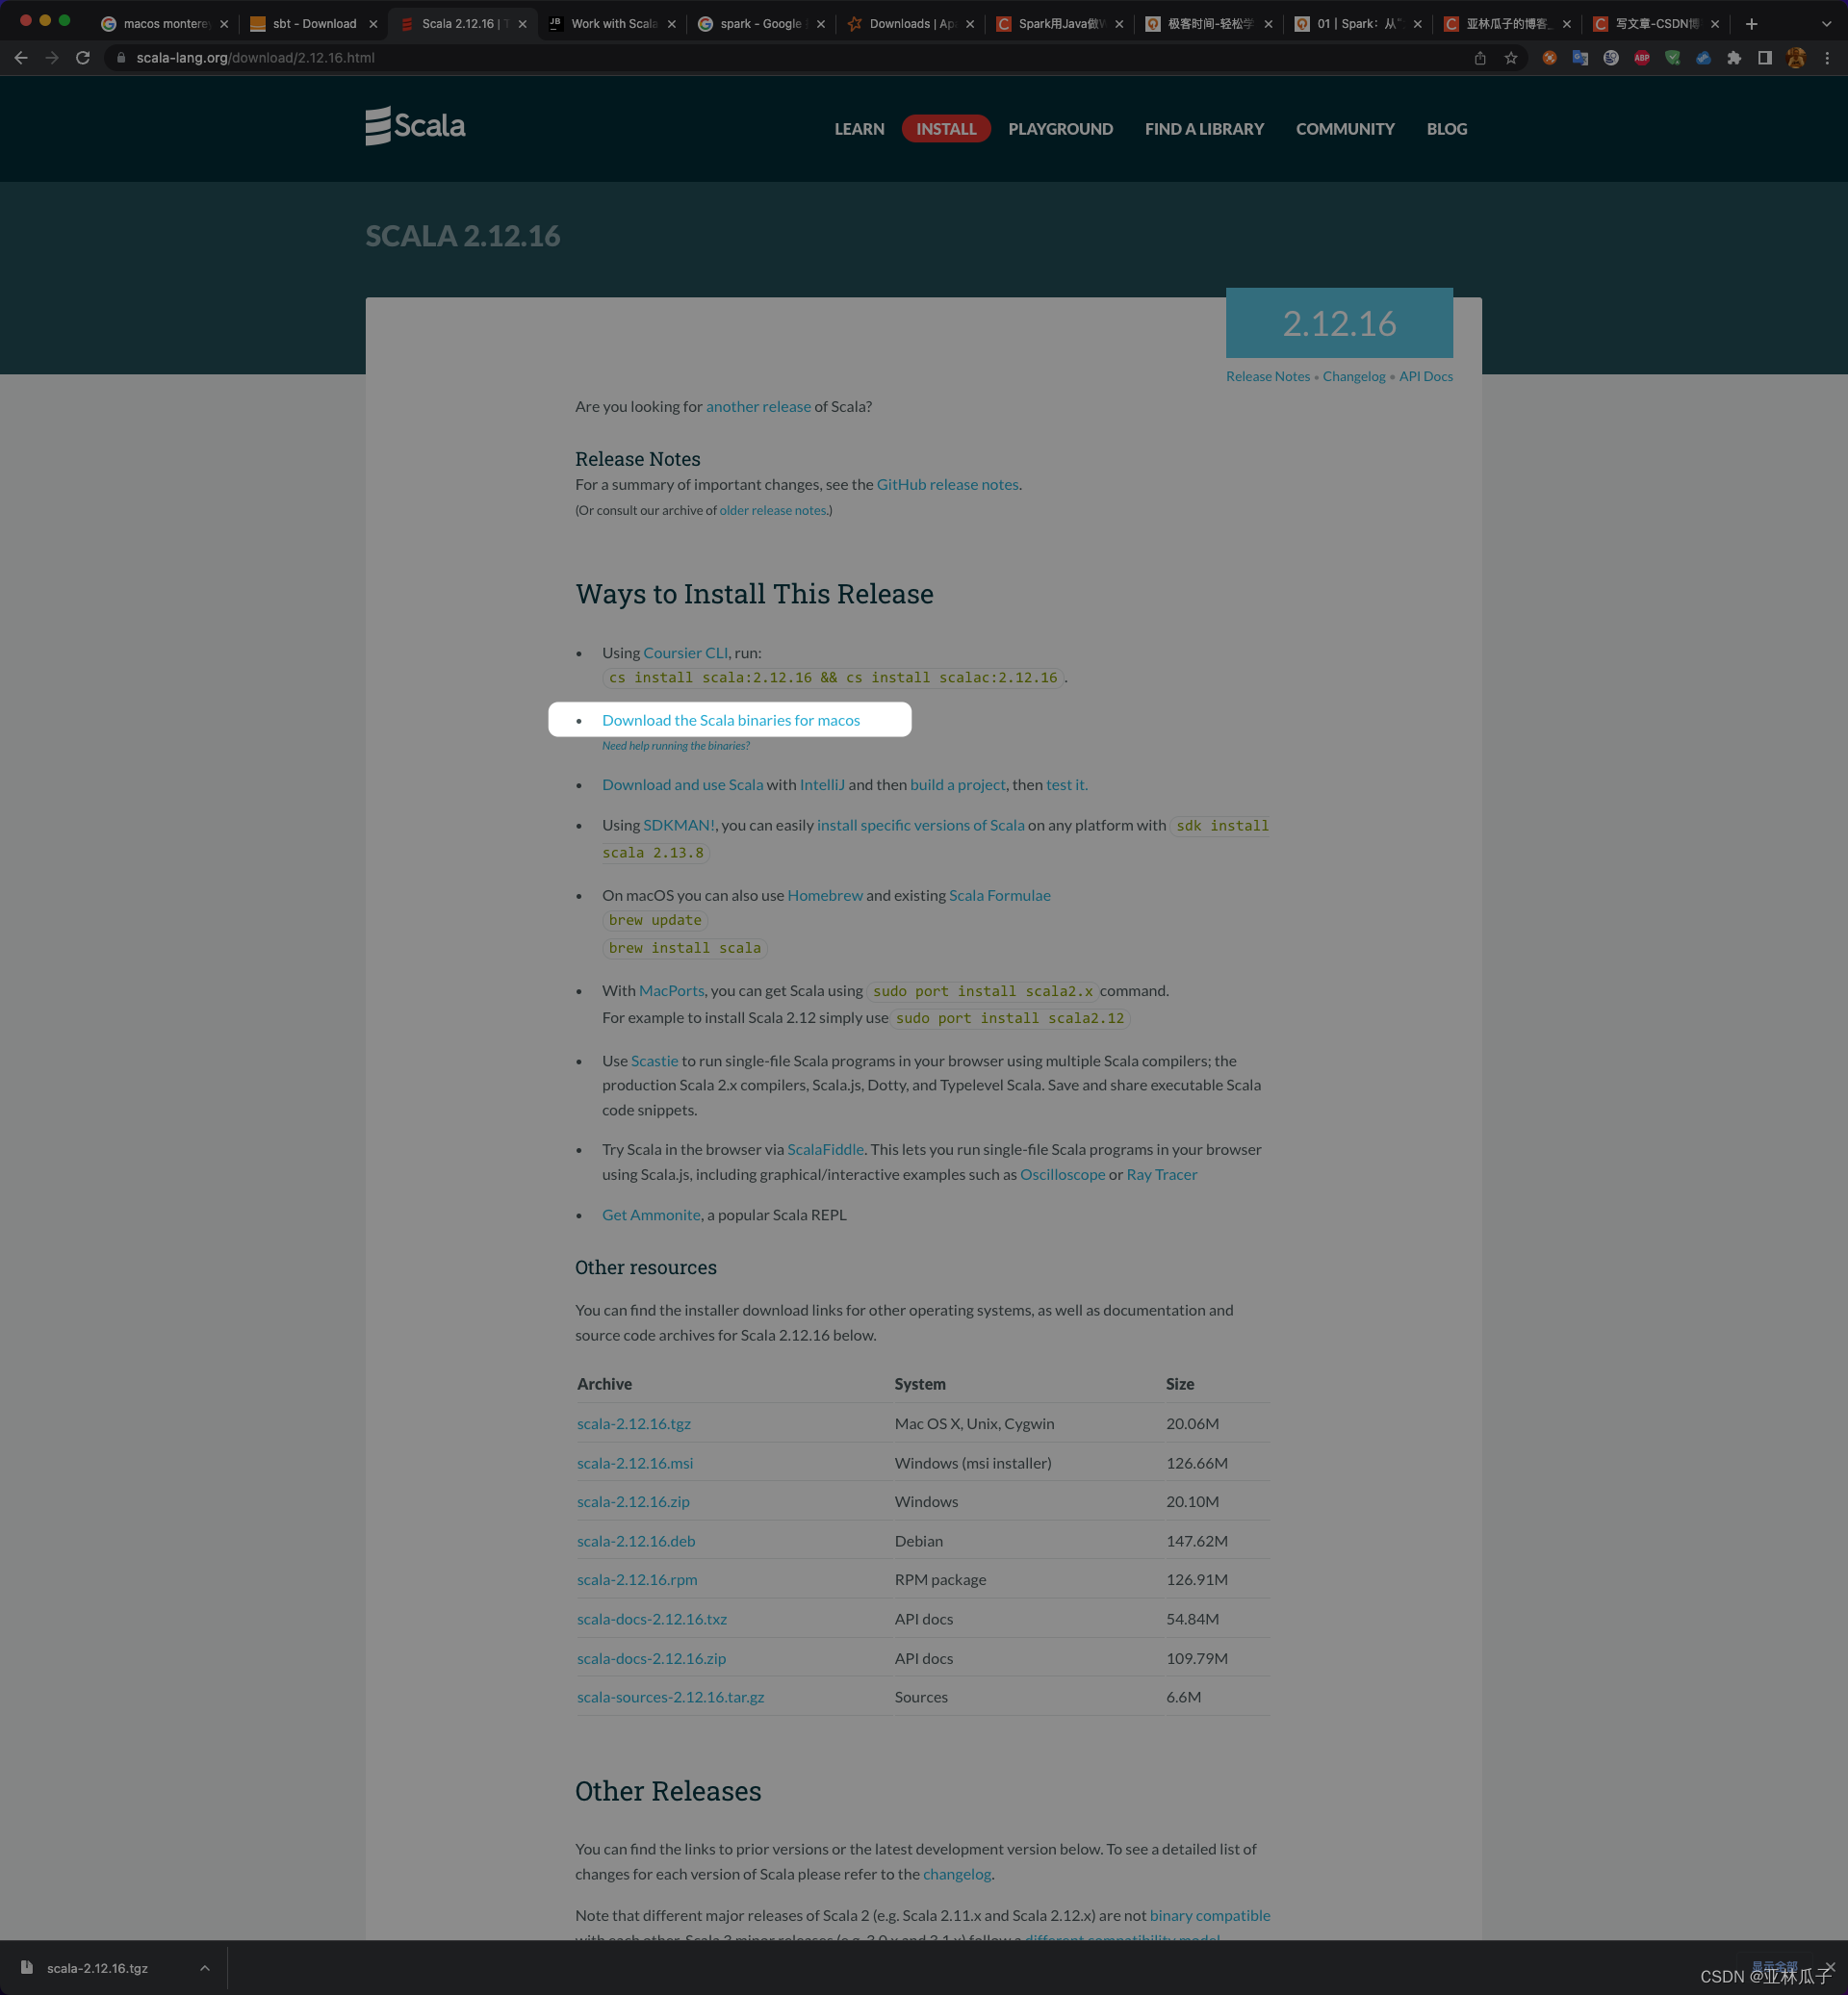Open the MacPorts link

(x=671, y=991)
